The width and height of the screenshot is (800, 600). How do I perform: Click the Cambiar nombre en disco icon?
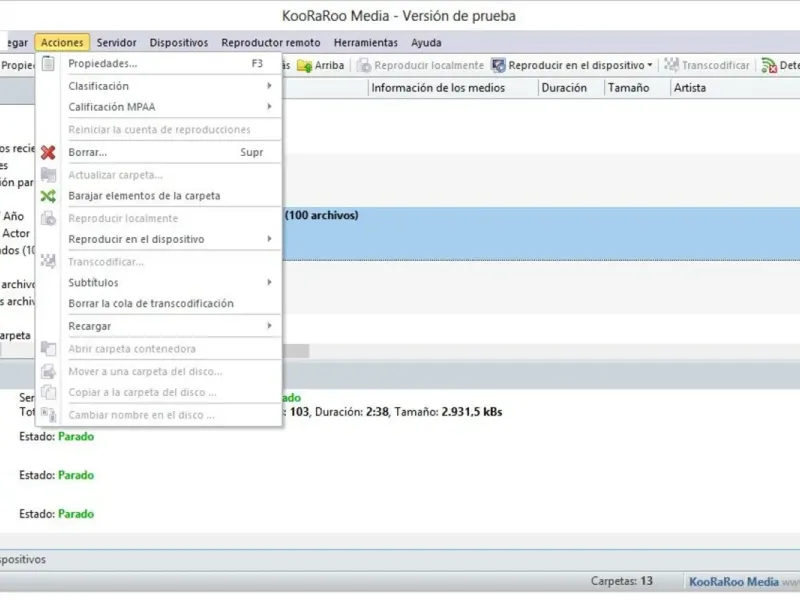(x=48, y=415)
